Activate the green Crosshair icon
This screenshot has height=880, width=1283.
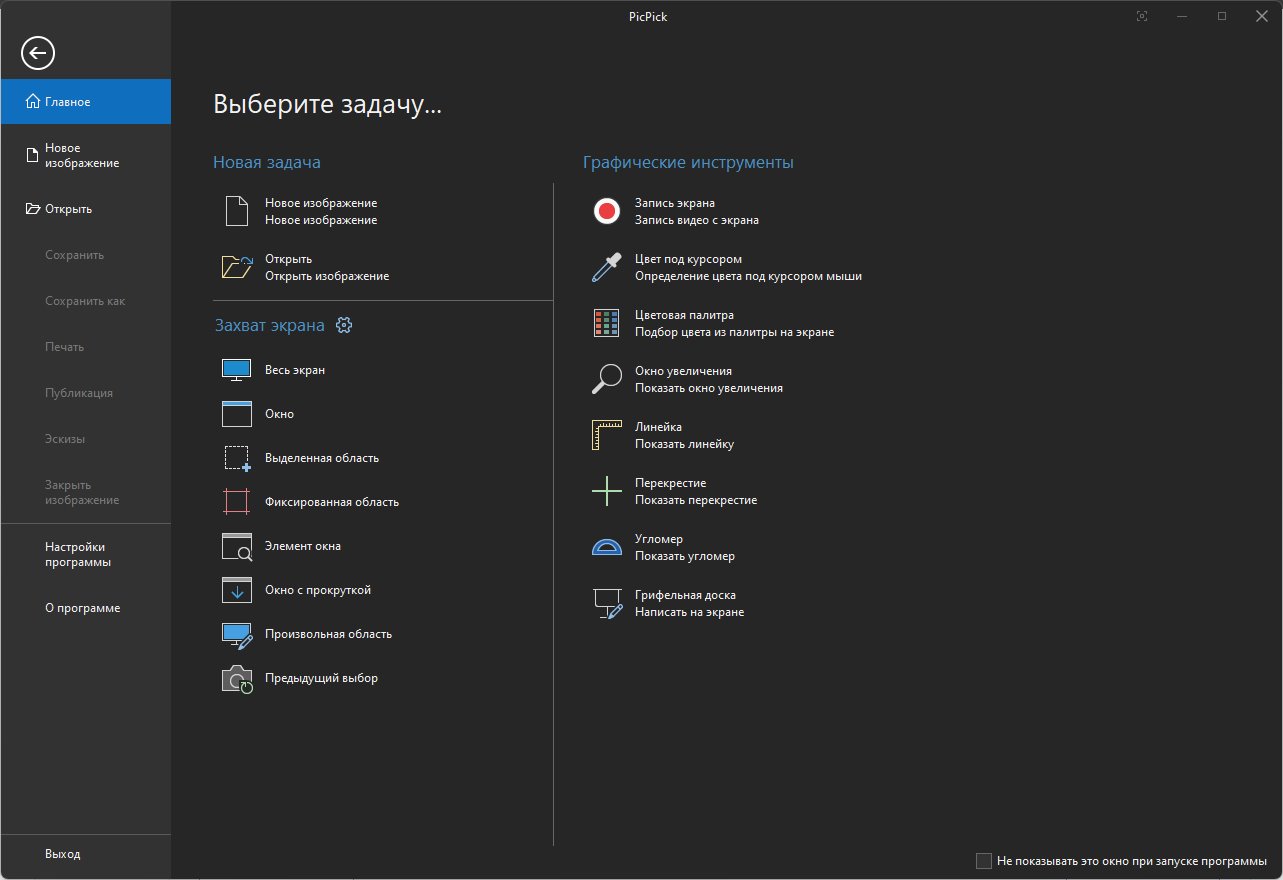point(607,491)
